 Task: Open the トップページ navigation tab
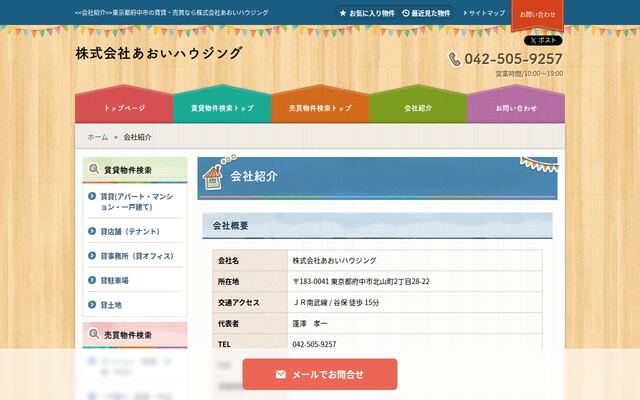[124, 108]
